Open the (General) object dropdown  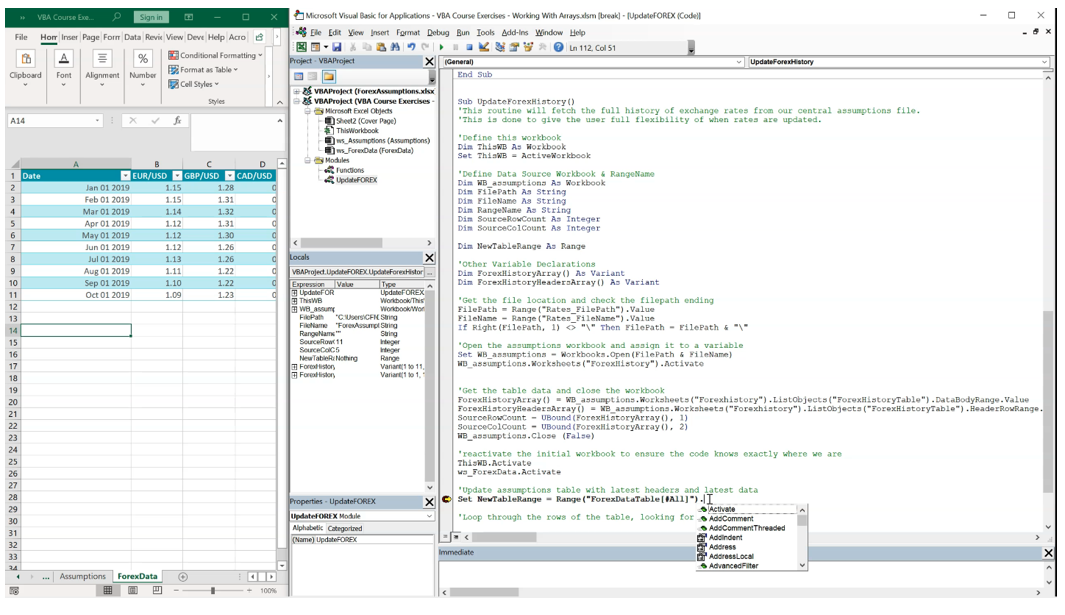[739, 62]
